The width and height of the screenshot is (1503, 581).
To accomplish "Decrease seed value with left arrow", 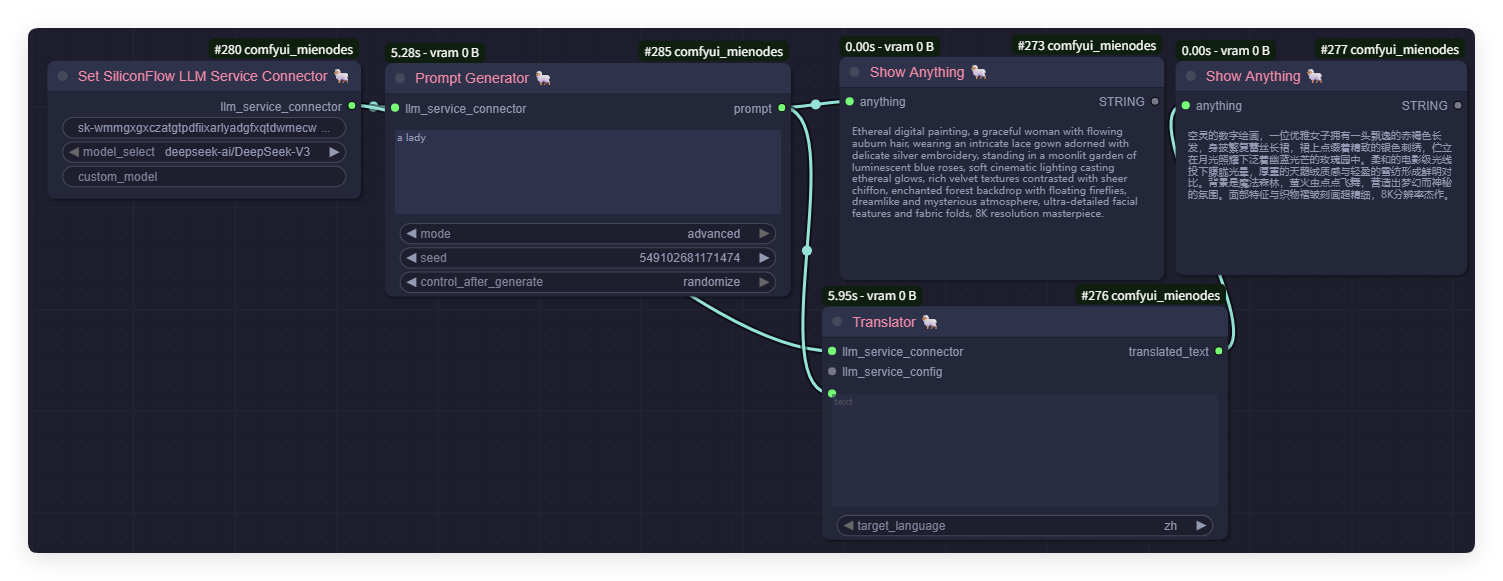I will tap(411, 258).
